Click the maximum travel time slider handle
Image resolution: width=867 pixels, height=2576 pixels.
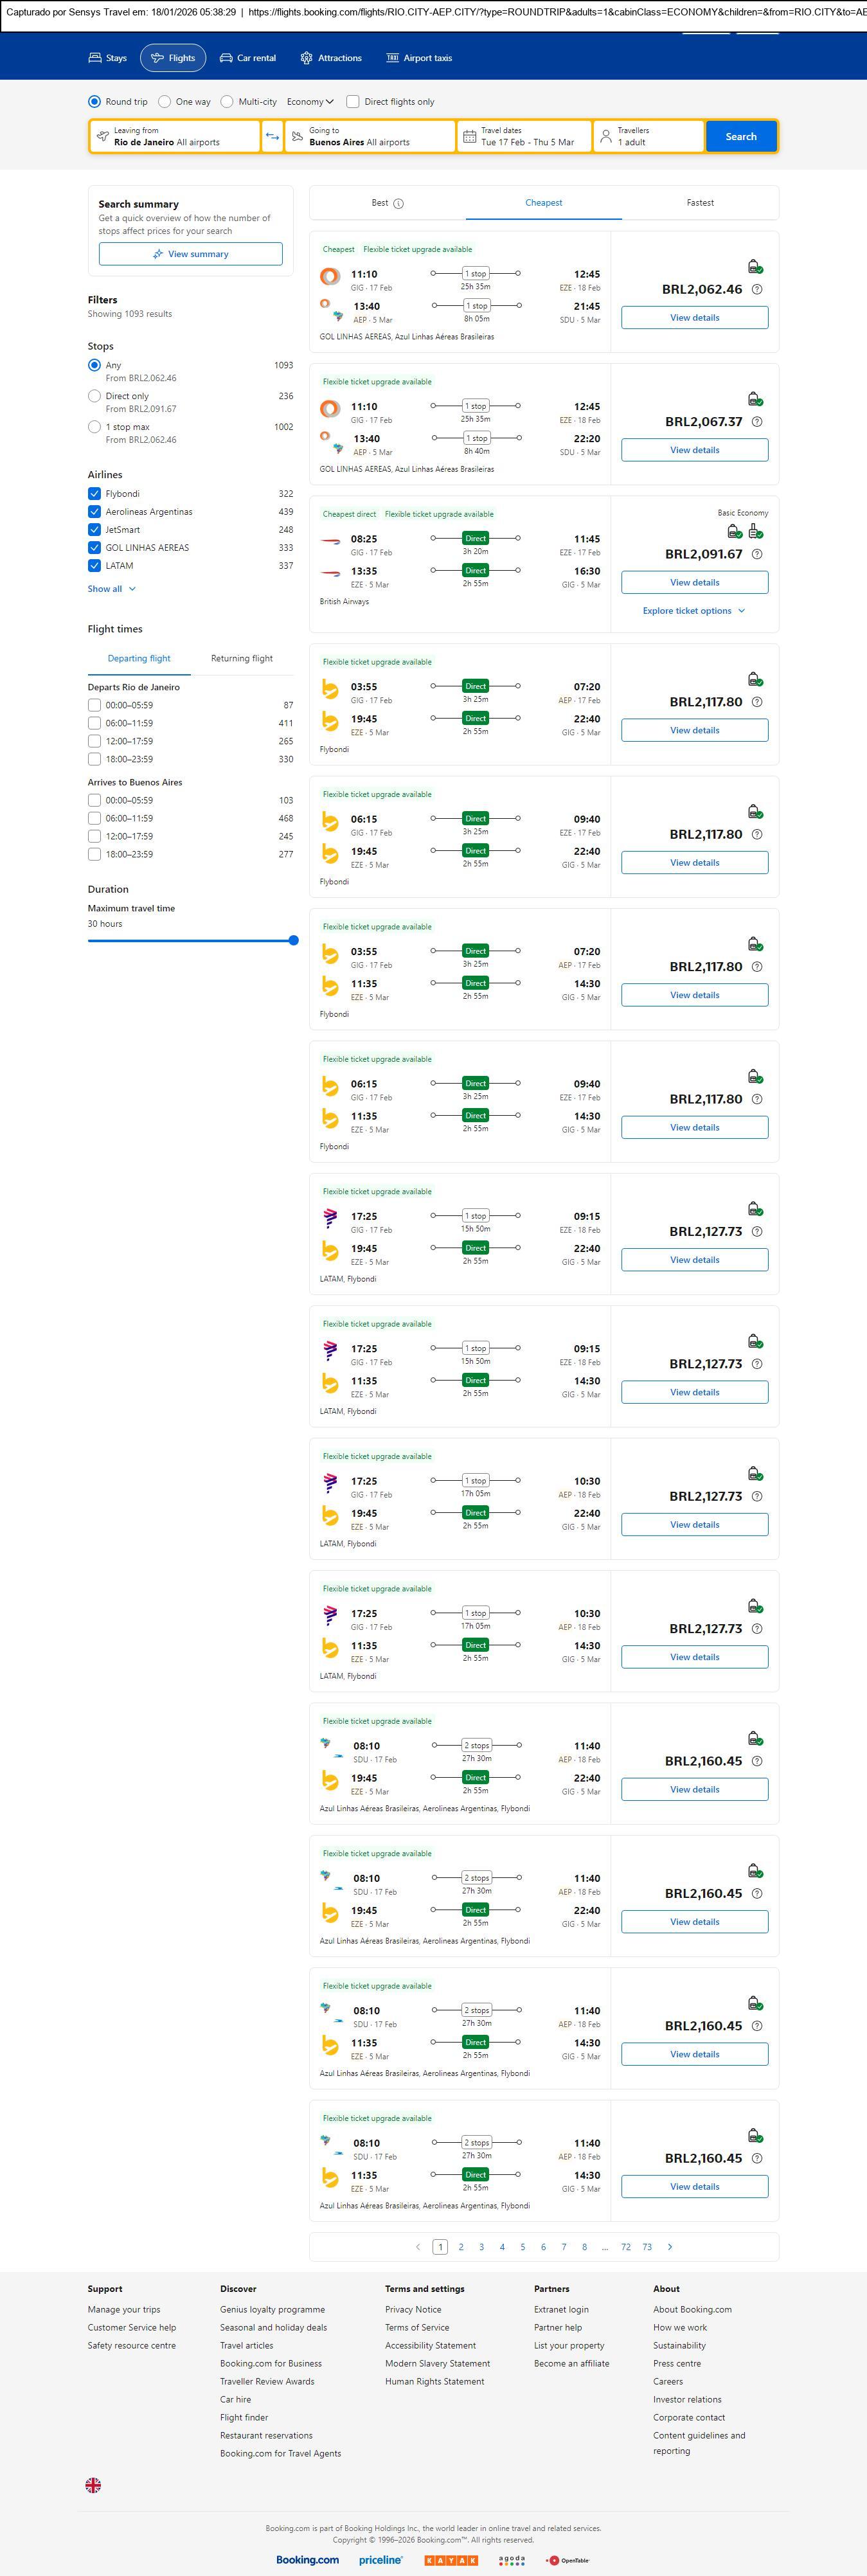[293, 940]
